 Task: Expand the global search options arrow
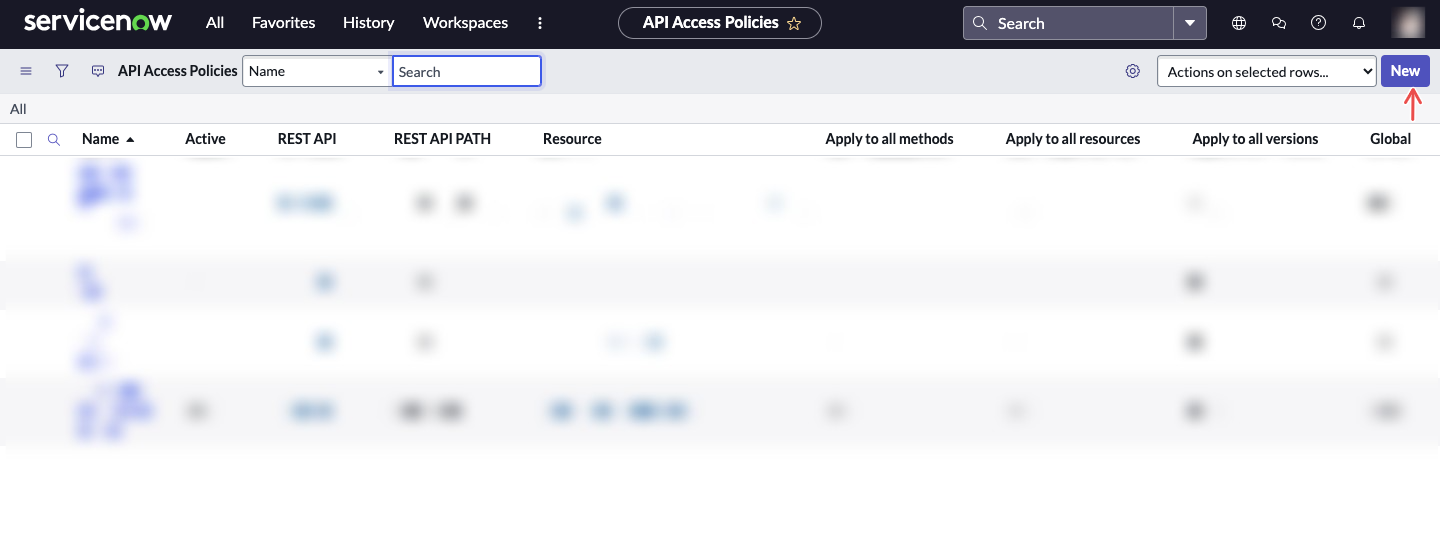(x=1189, y=23)
